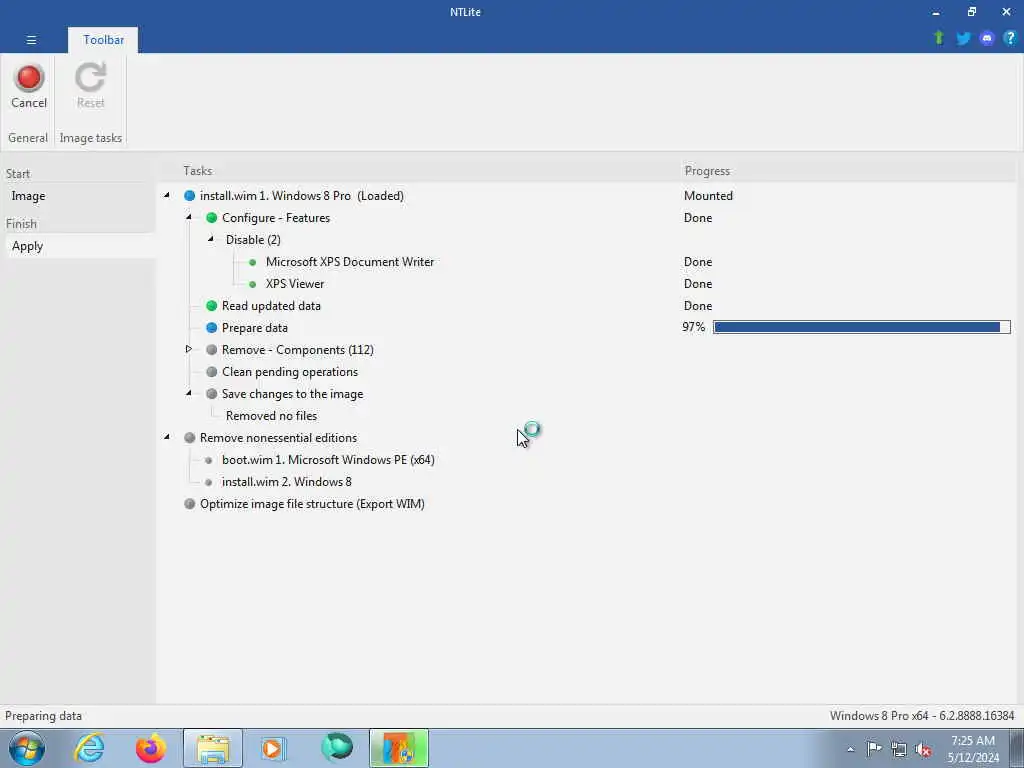Image resolution: width=1024 pixels, height=768 pixels.
Task: Select the Toolbar tab
Action: pyautogui.click(x=103, y=40)
